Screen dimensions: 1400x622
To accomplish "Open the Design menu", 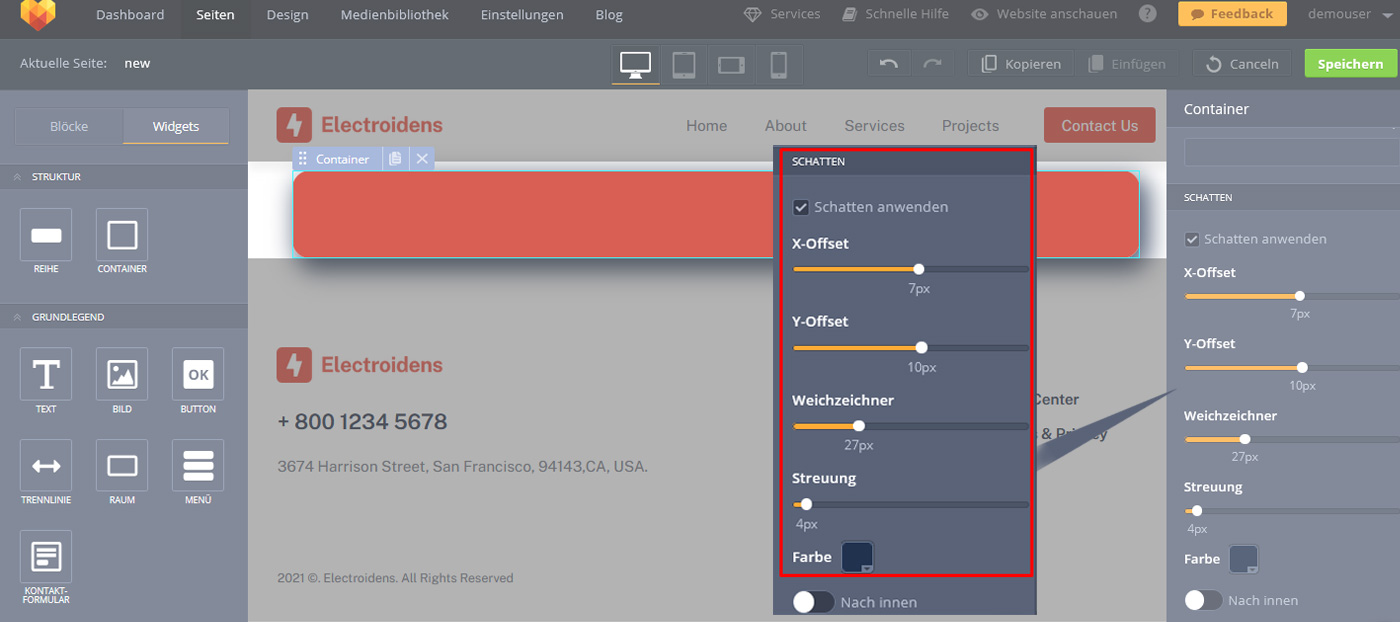I will (288, 15).
